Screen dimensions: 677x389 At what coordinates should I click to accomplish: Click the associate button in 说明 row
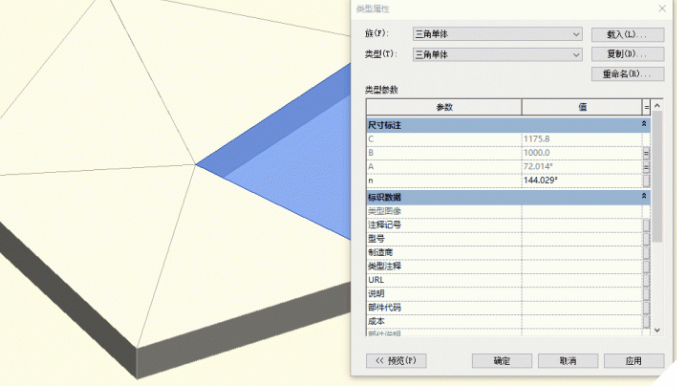tap(646, 294)
